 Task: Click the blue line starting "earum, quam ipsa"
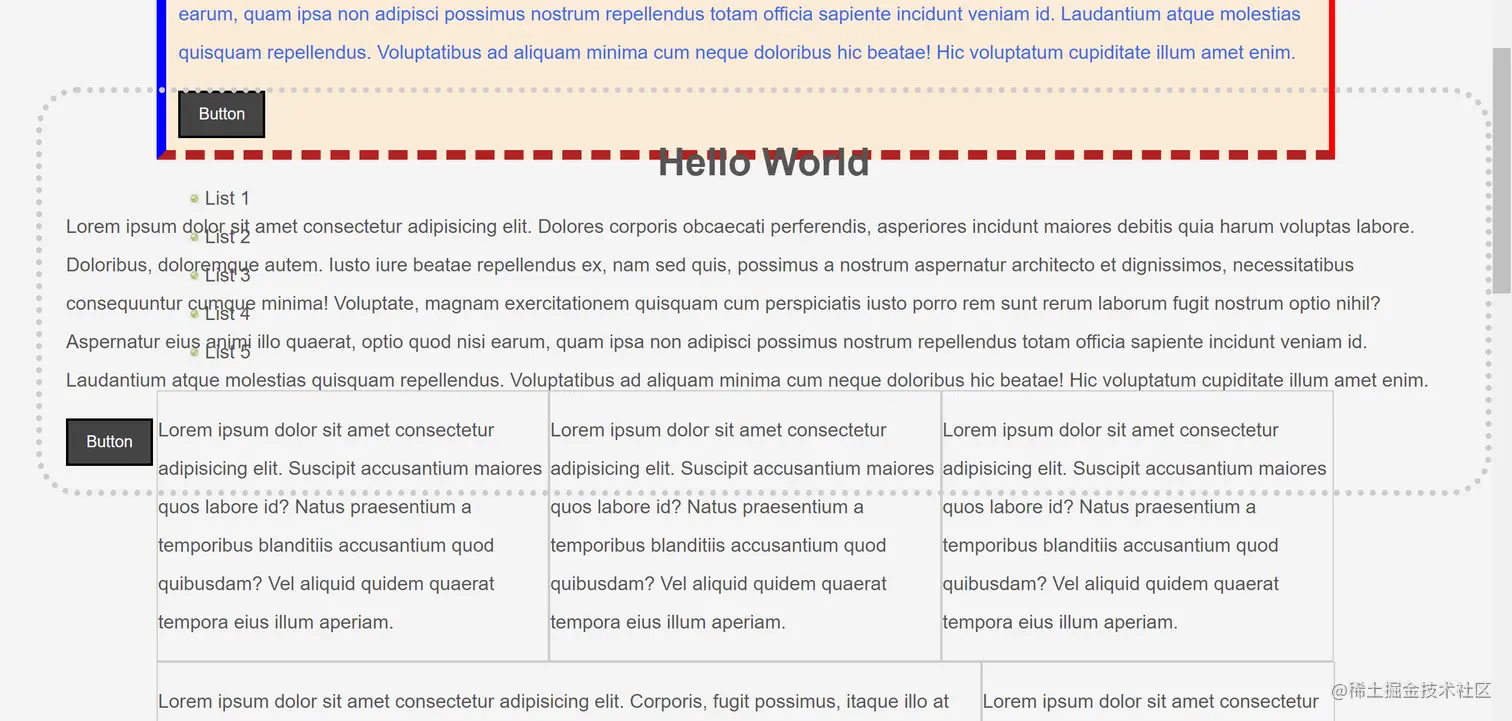(739, 14)
